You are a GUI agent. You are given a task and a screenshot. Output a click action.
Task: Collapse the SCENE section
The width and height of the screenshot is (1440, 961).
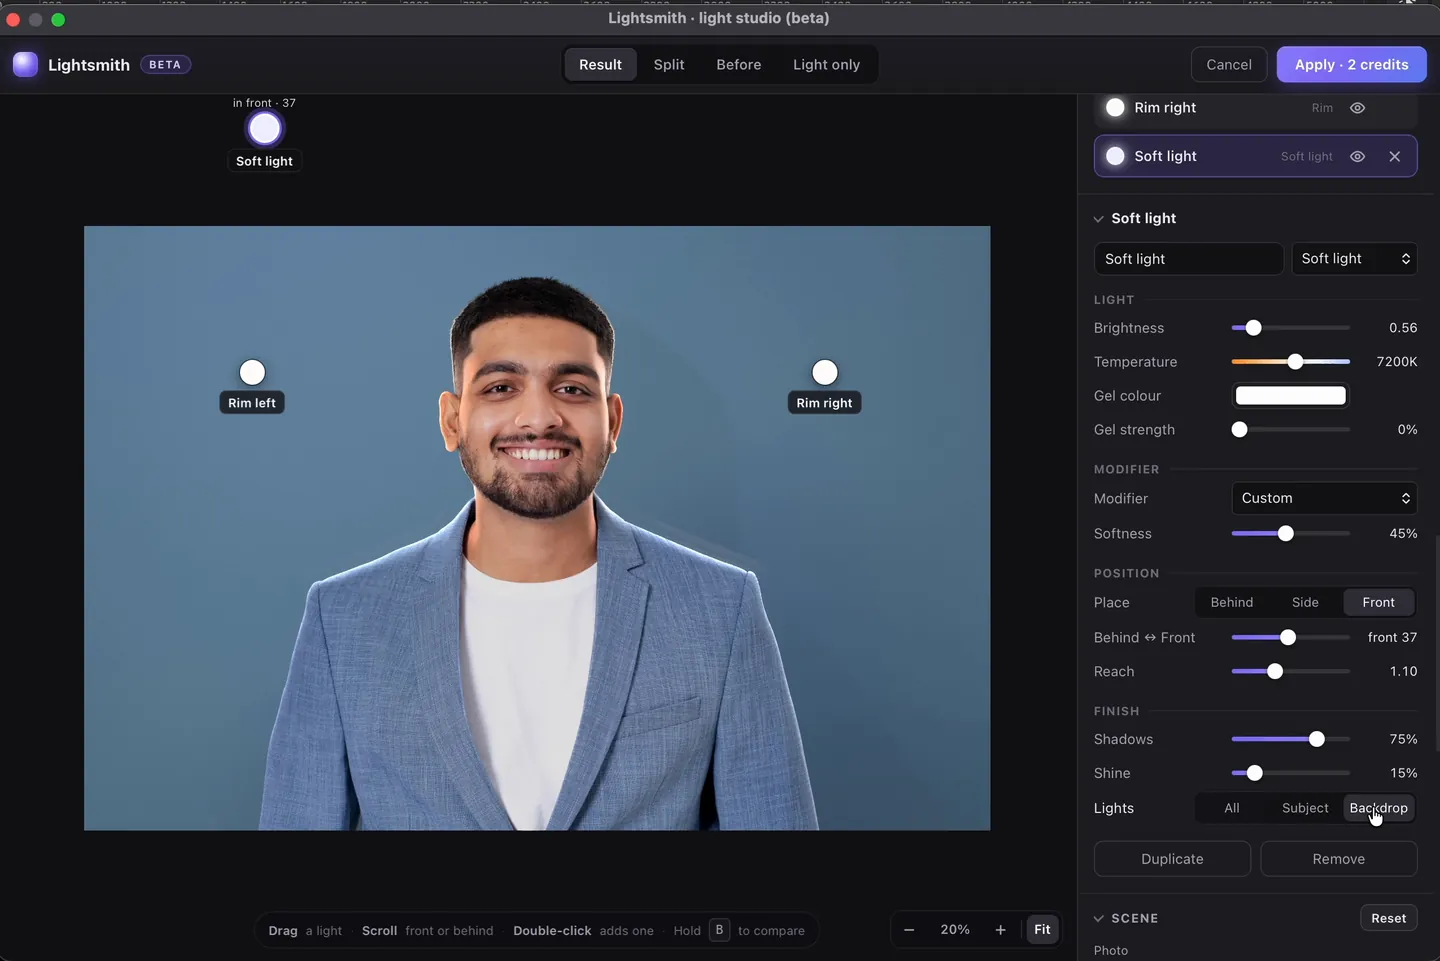pos(1099,918)
